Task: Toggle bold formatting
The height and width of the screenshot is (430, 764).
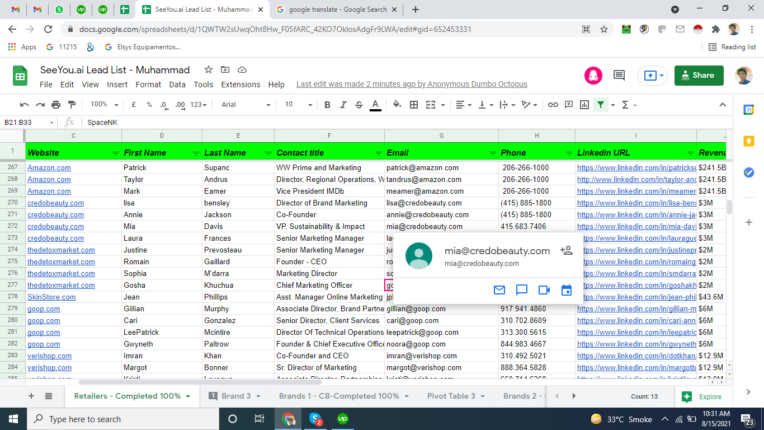Action: [327, 105]
